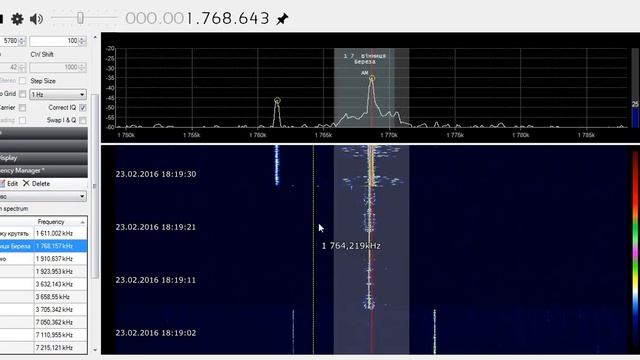Select bookmark 1 611,002 kHz
Viewport: 640px width, 360px height.
[x=44, y=233]
